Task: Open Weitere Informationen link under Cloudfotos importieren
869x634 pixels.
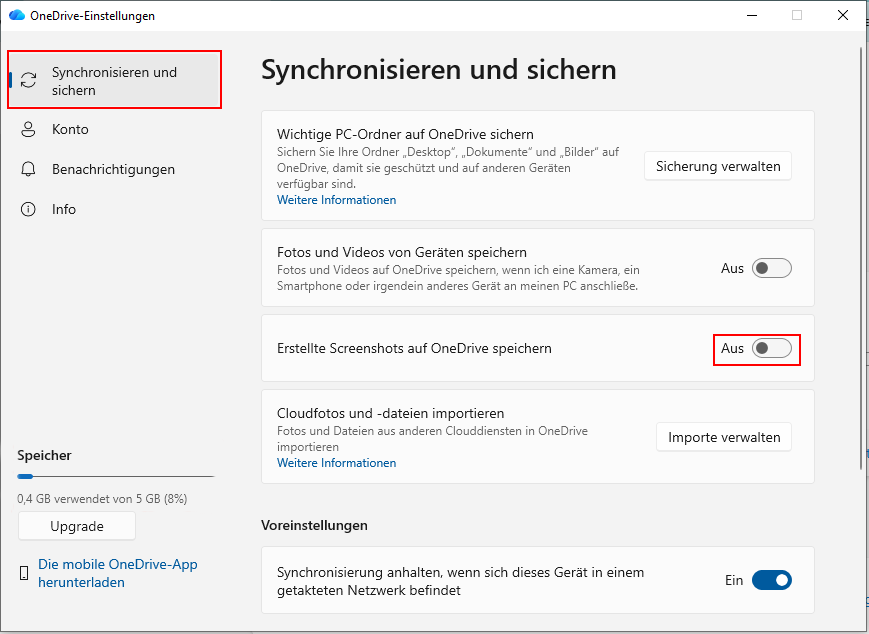Action: pyautogui.click(x=336, y=463)
